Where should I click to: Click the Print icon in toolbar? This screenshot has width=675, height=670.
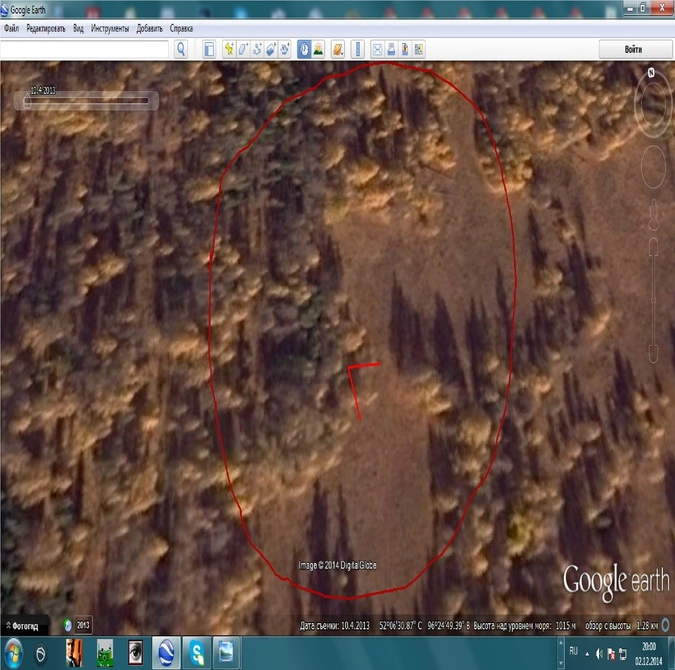pos(391,49)
